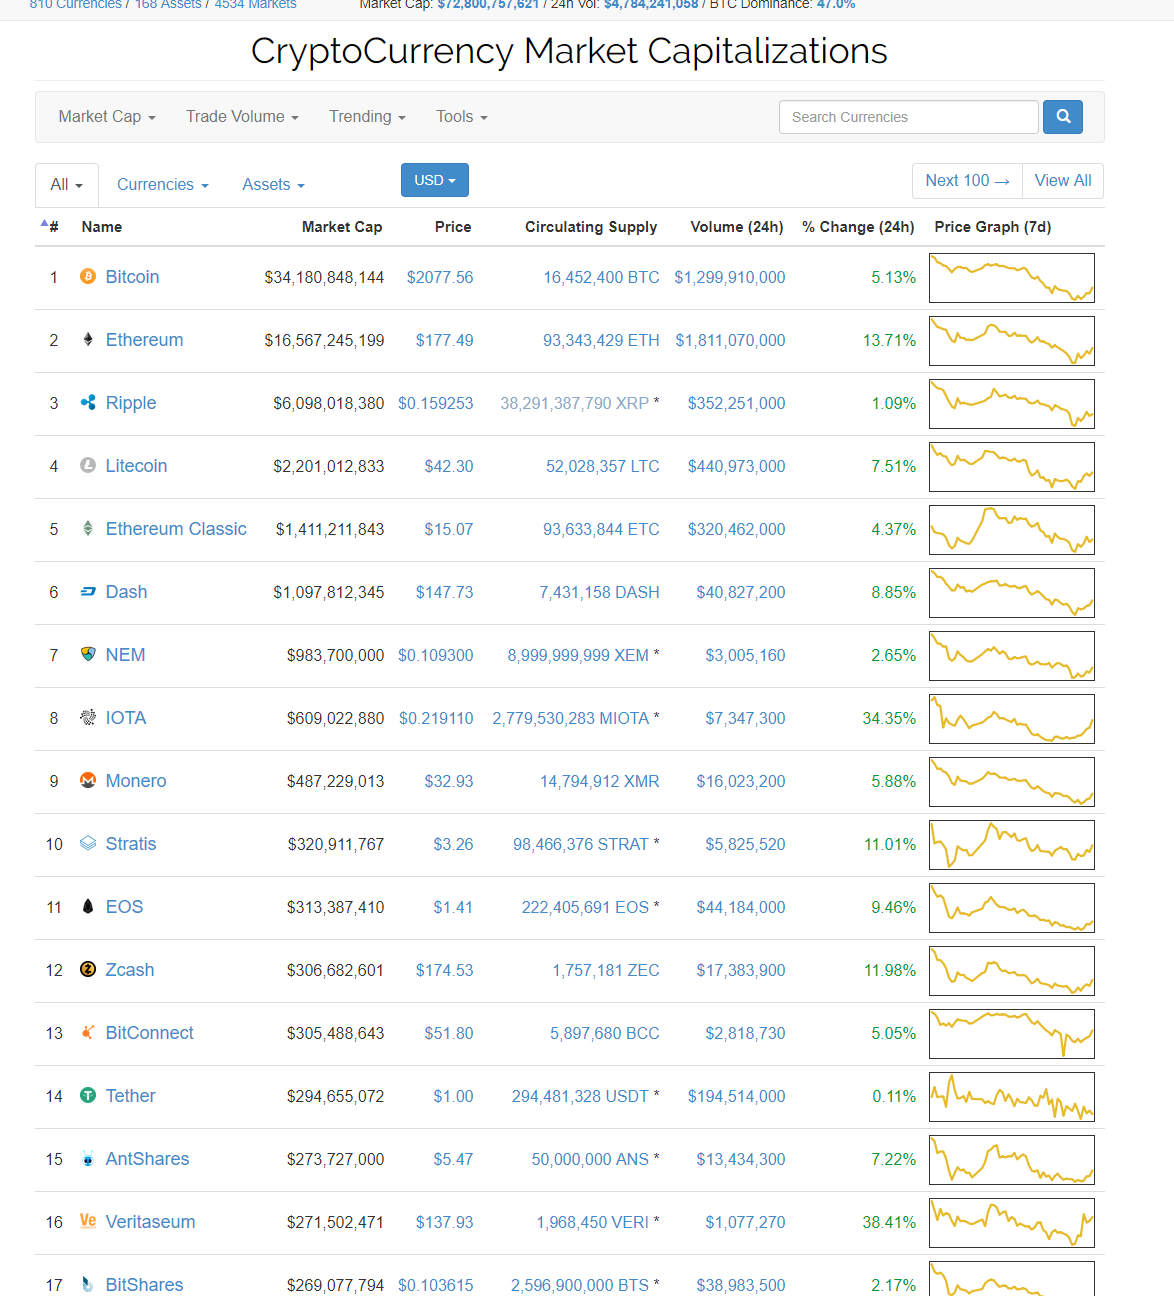The width and height of the screenshot is (1174, 1296).
Task: Click the Bitcoin coin icon
Action: pyautogui.click(x=88, y=276)
